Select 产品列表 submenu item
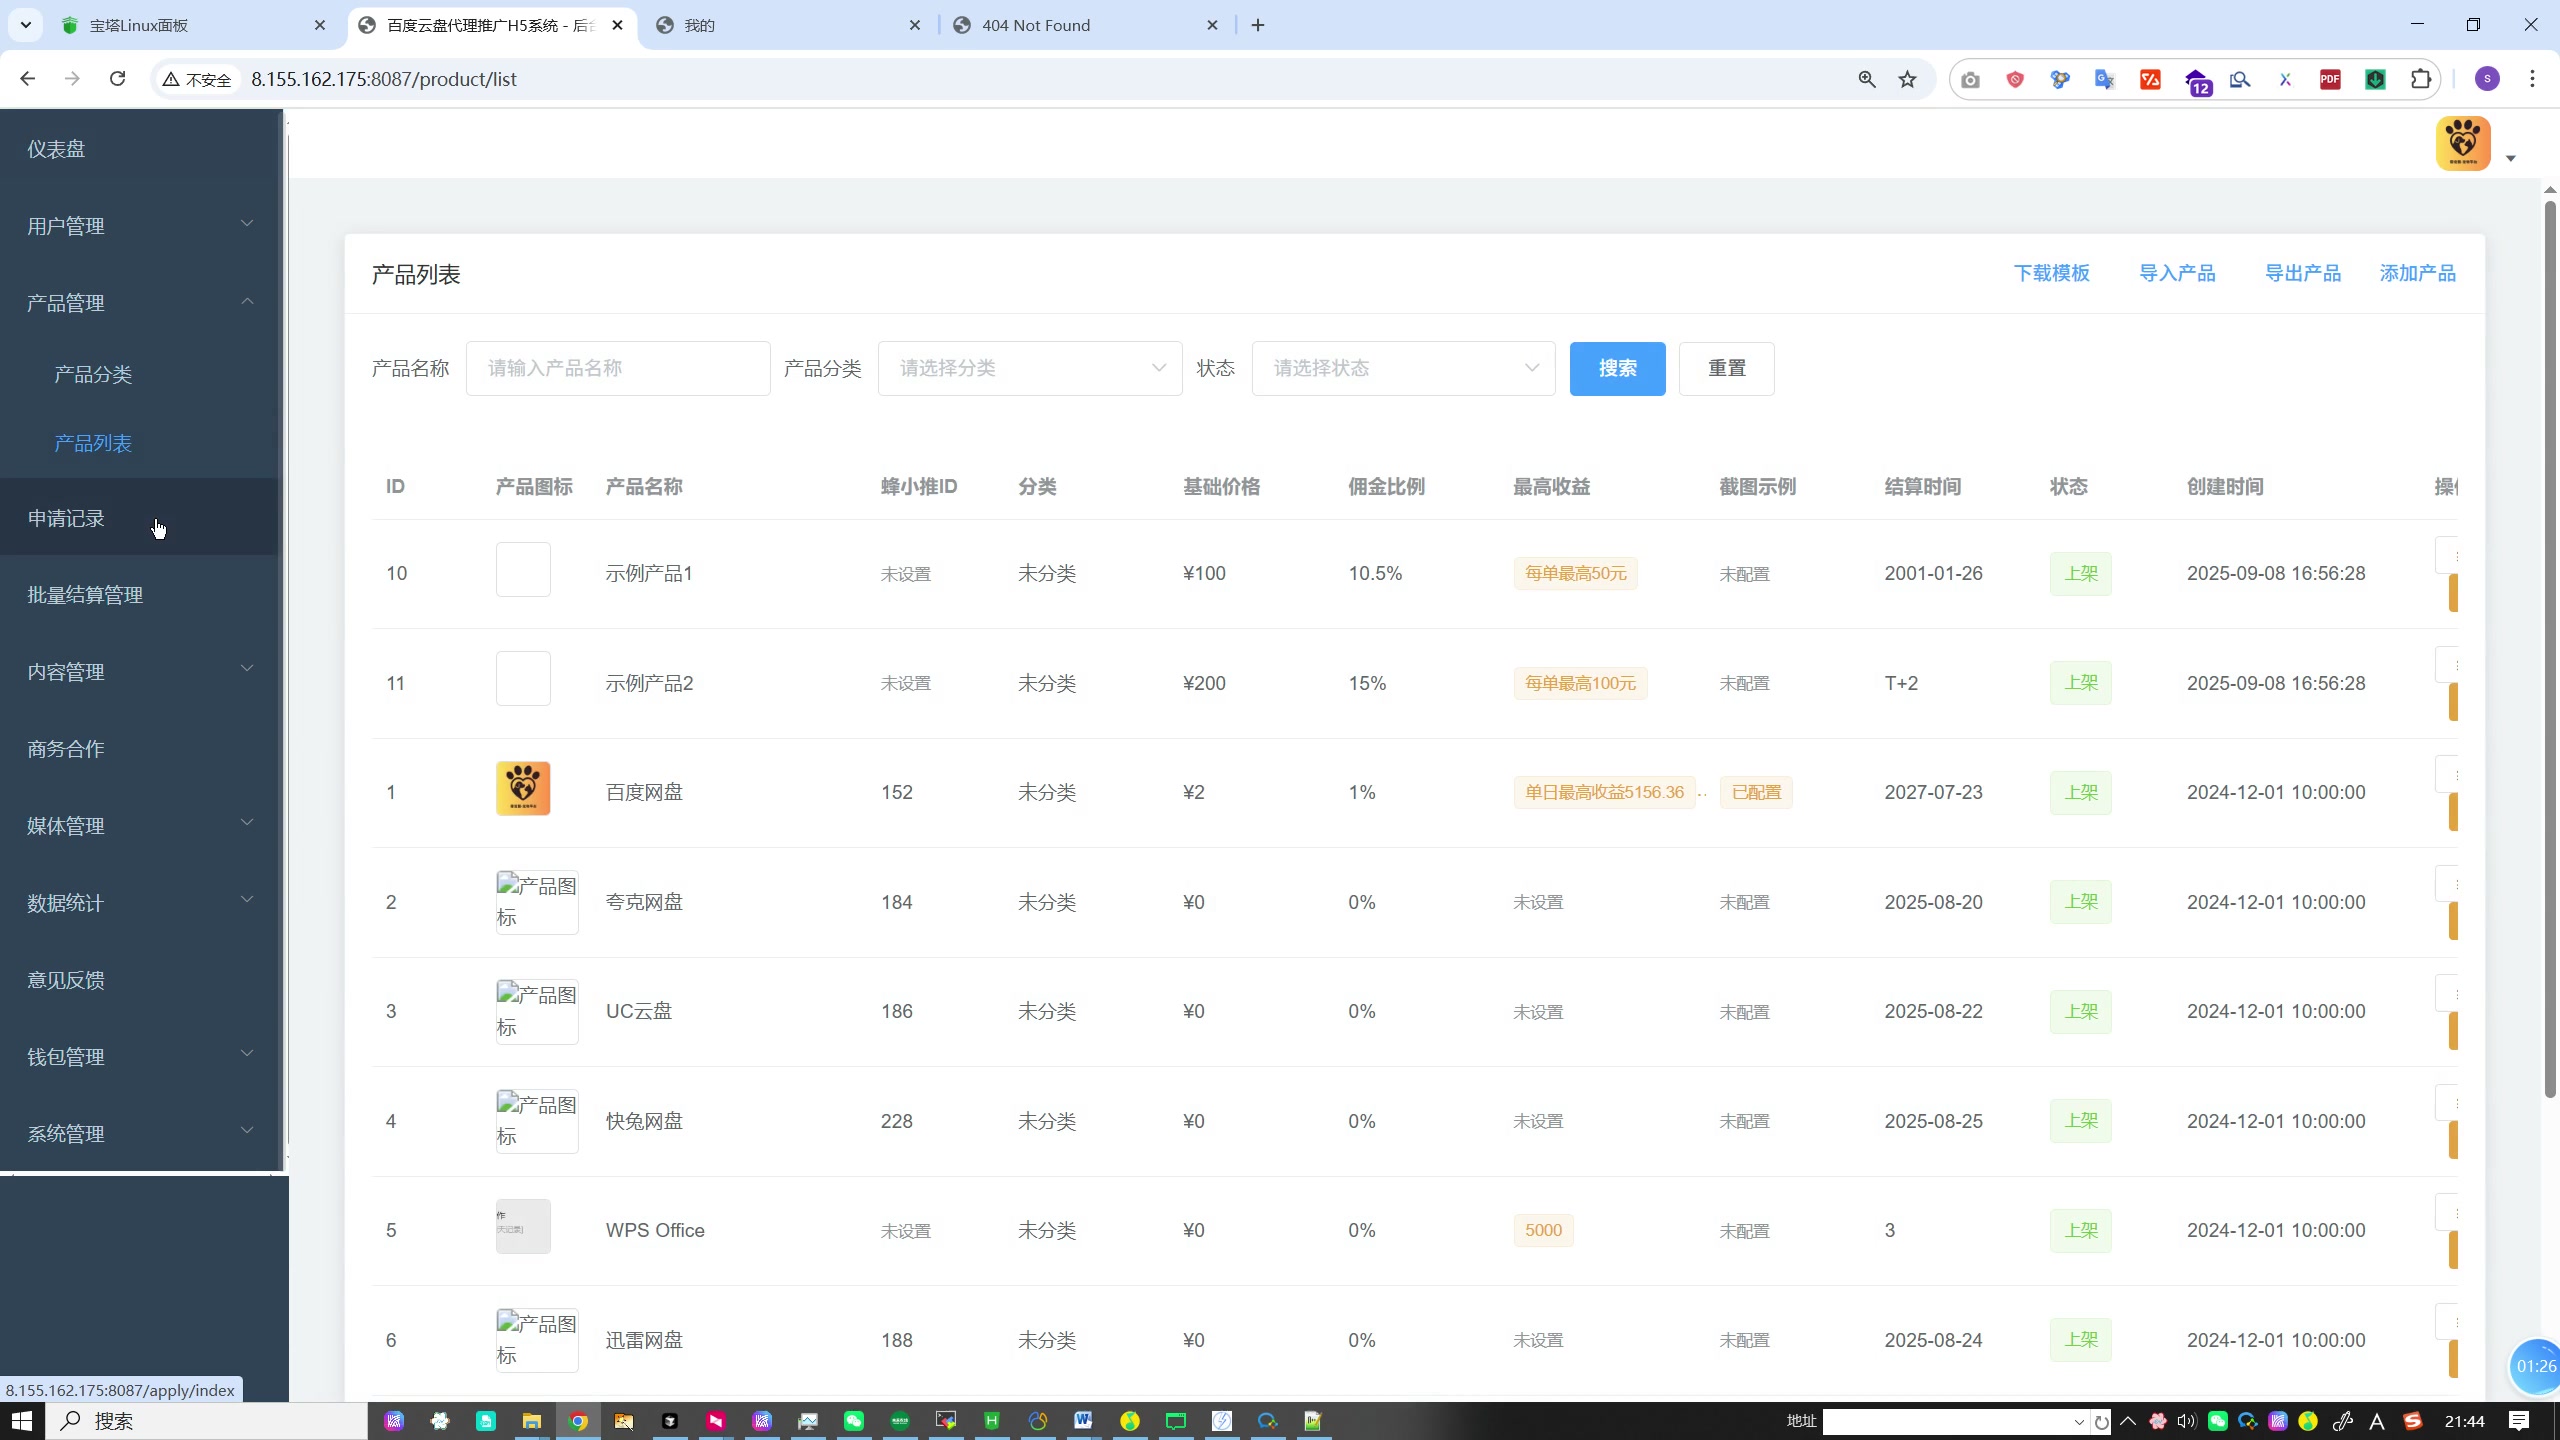The width and height of the screenshot is (2560, 1440). (140, 443)
